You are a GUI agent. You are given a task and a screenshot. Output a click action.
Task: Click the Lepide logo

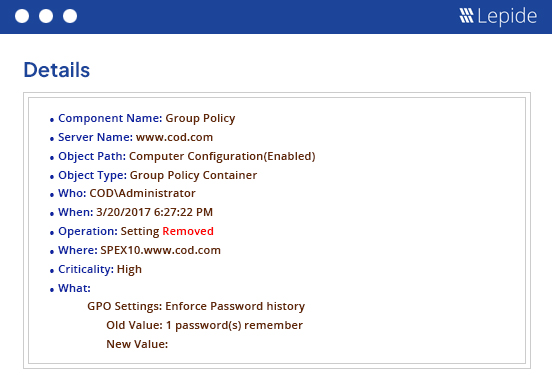tap(498, 16)
